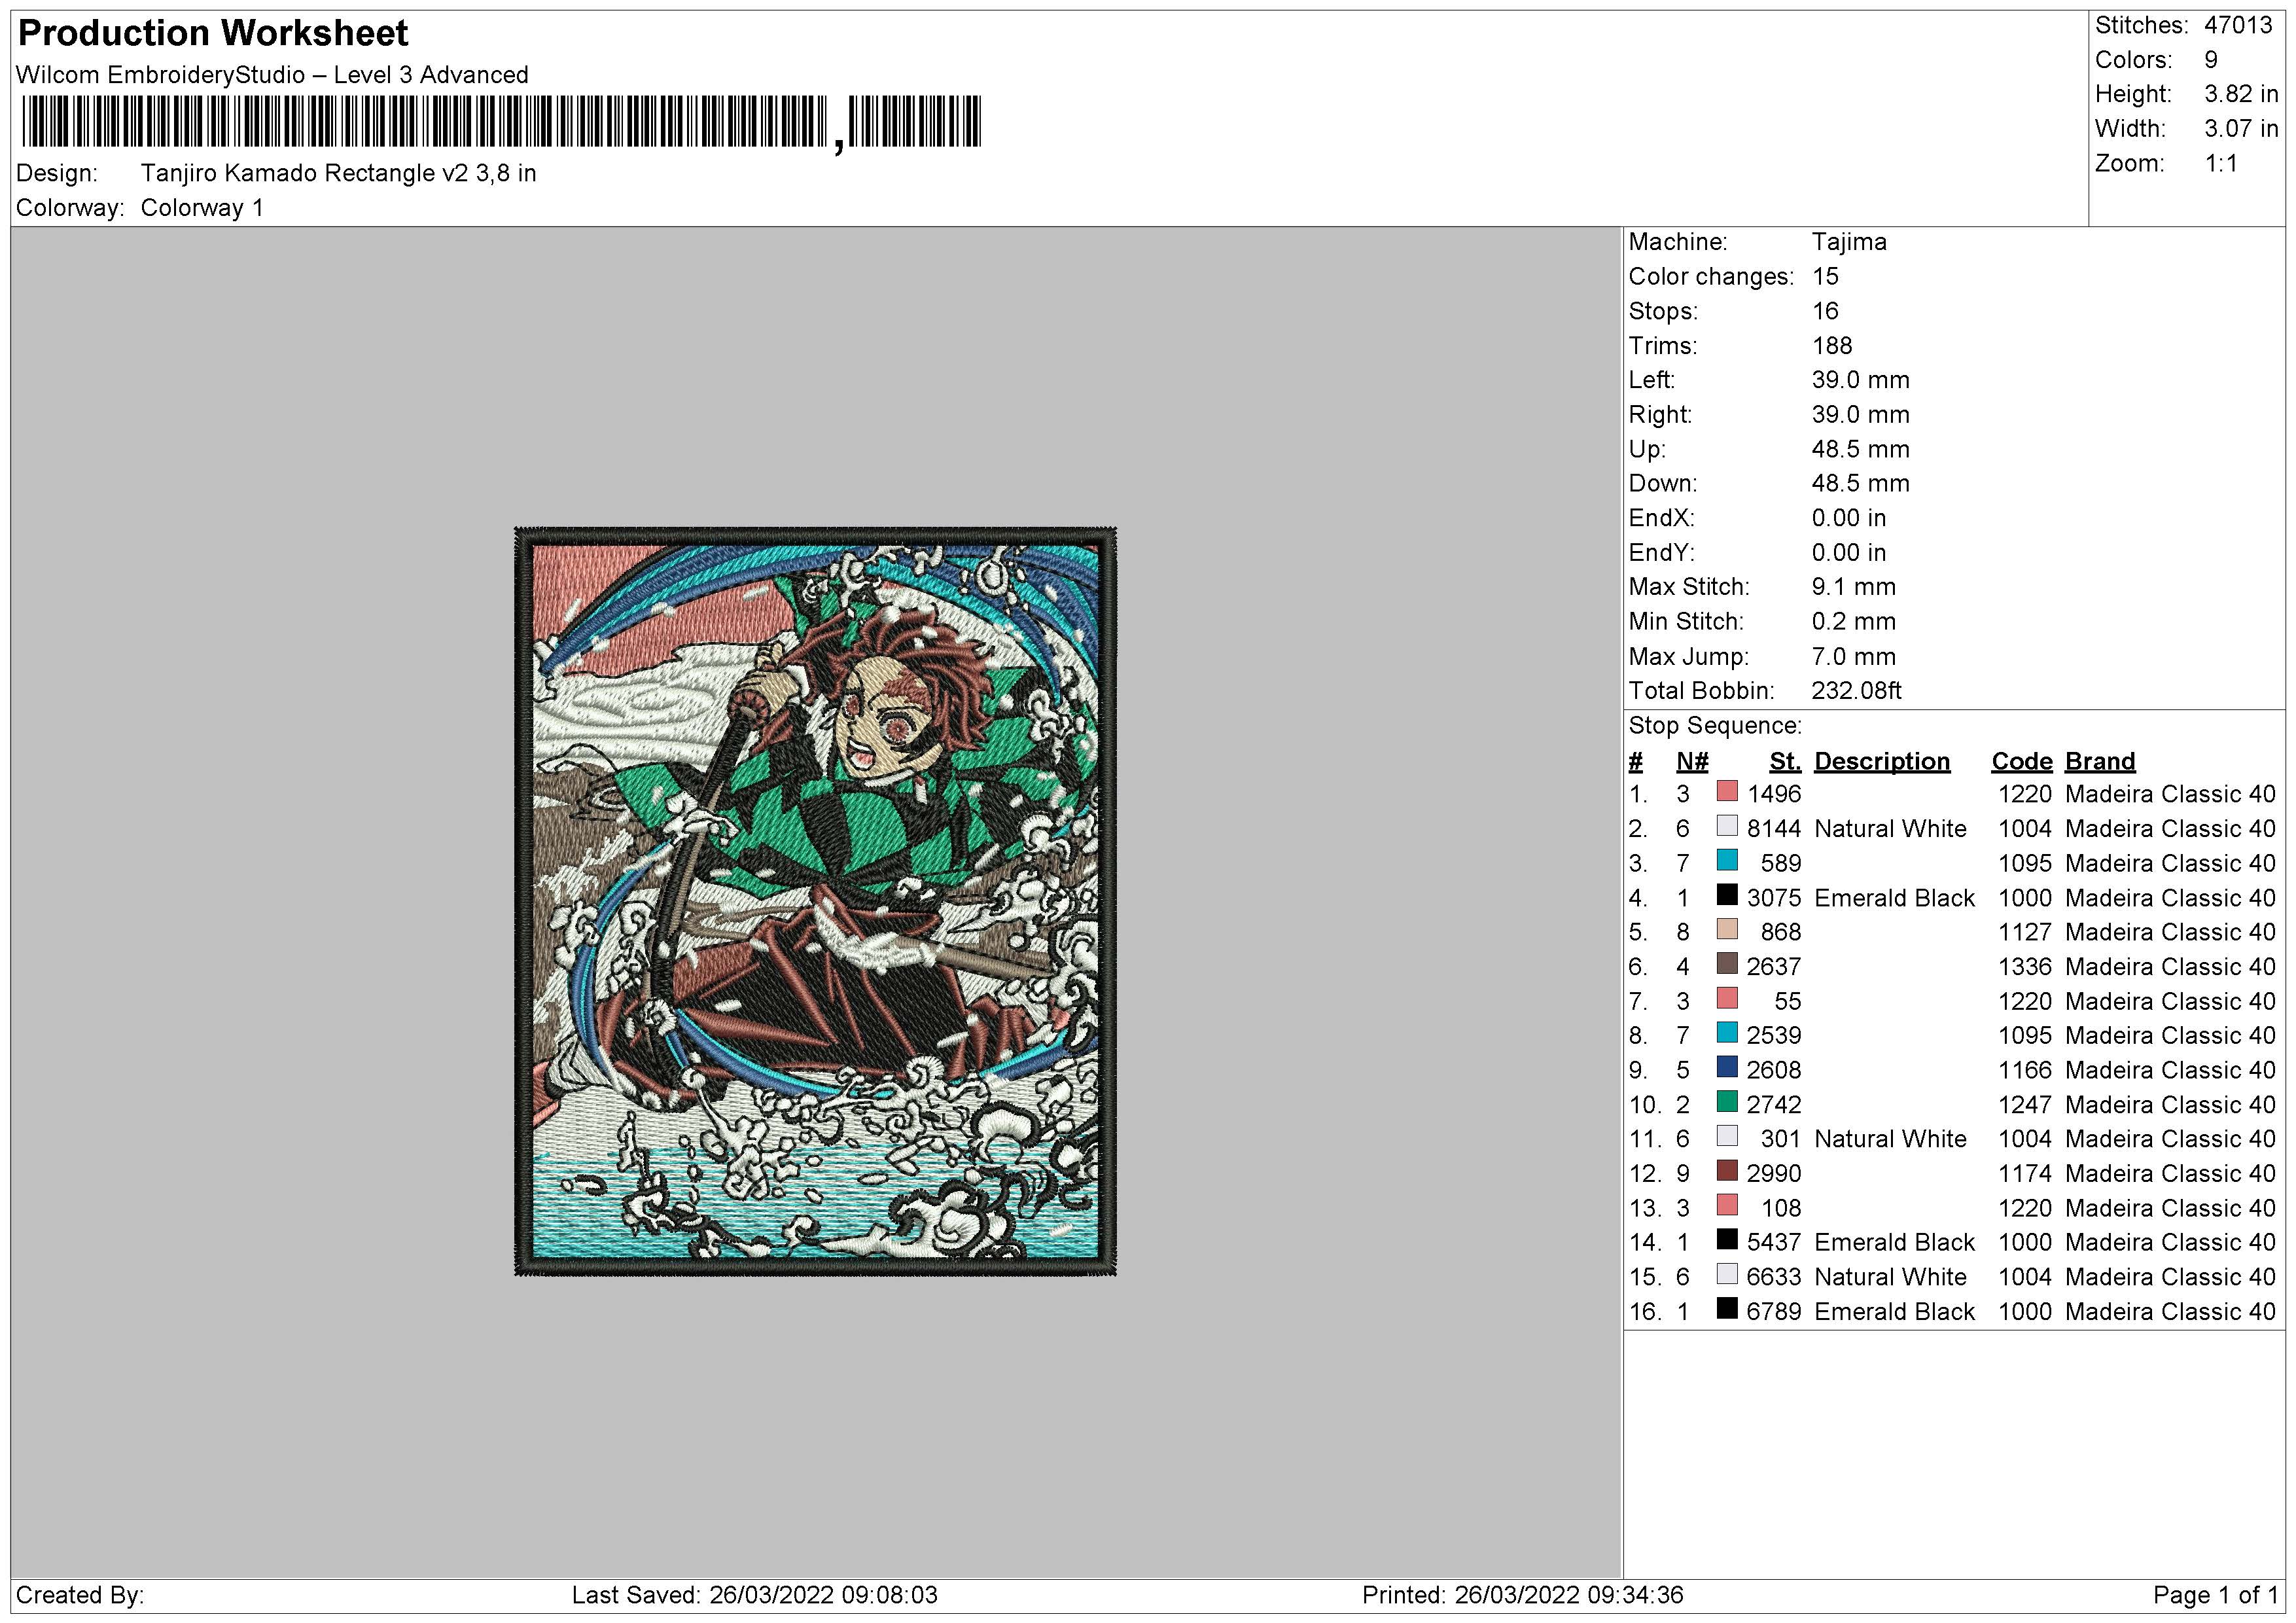The image size is (2296, 1623).
Task: Click the Zoom value "1:1"
Action: [2221, 163]
